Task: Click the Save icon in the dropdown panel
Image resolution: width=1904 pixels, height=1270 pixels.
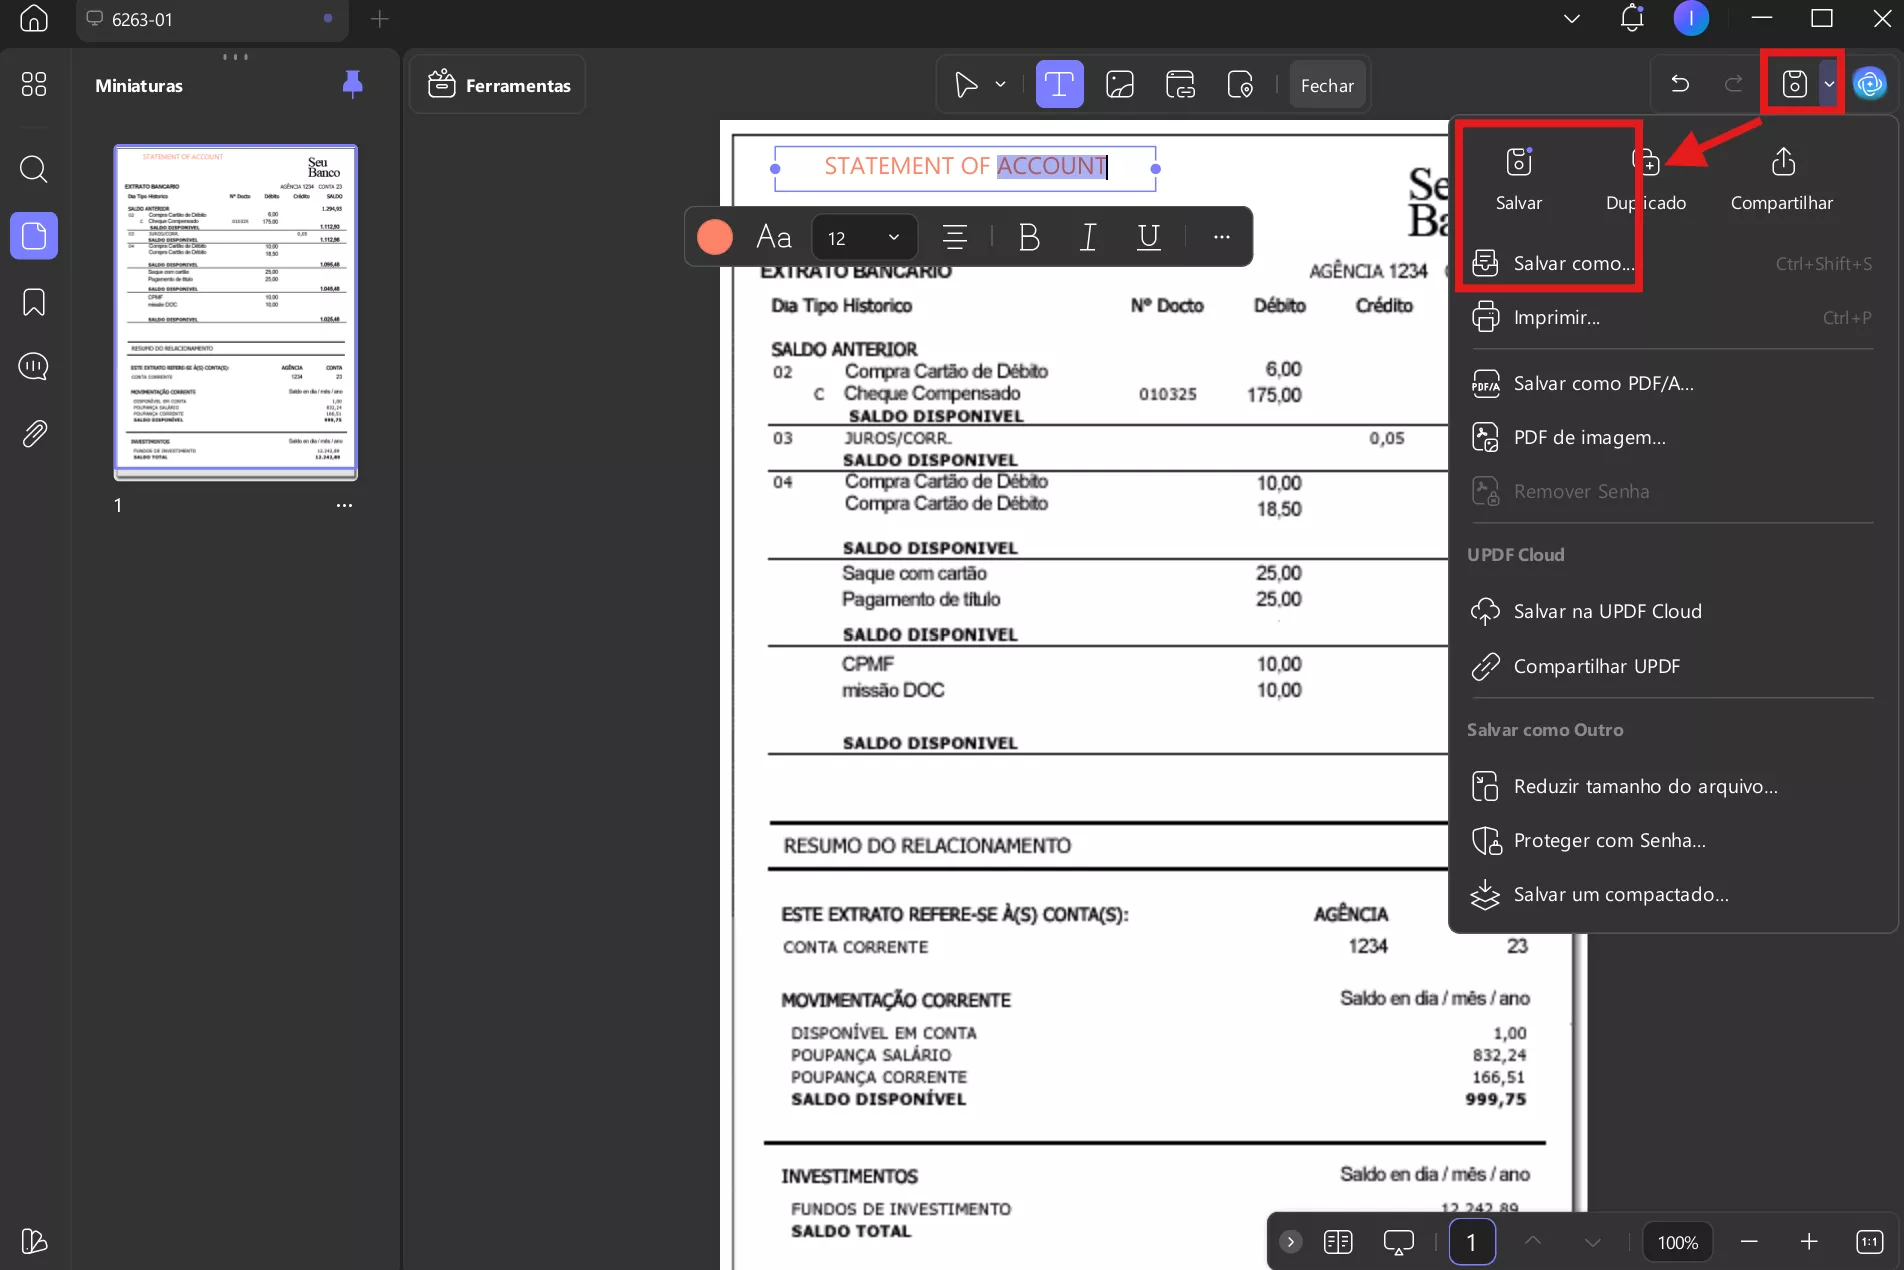Action: (1518, 163)
